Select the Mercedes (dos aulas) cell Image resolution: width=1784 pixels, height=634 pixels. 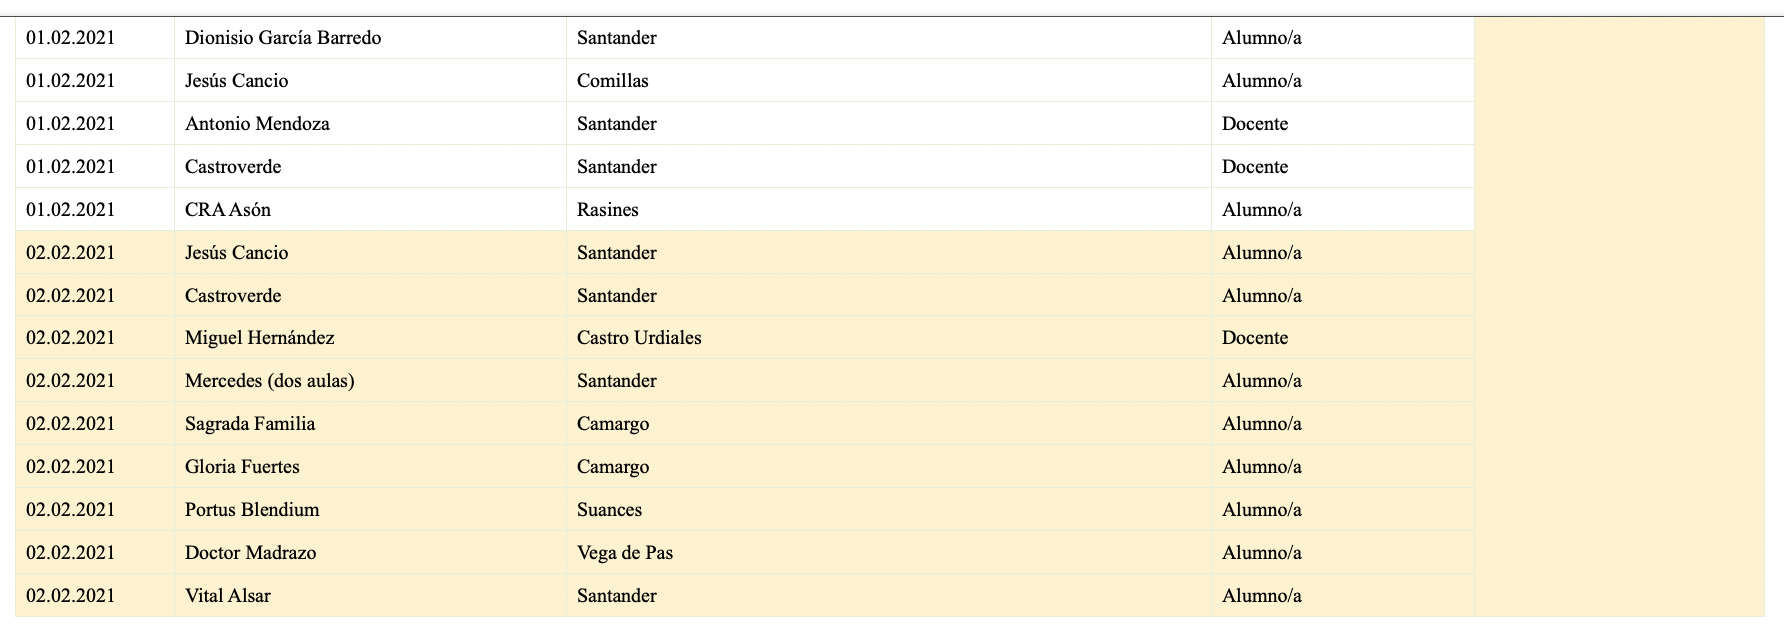click(x=270, y=381)
